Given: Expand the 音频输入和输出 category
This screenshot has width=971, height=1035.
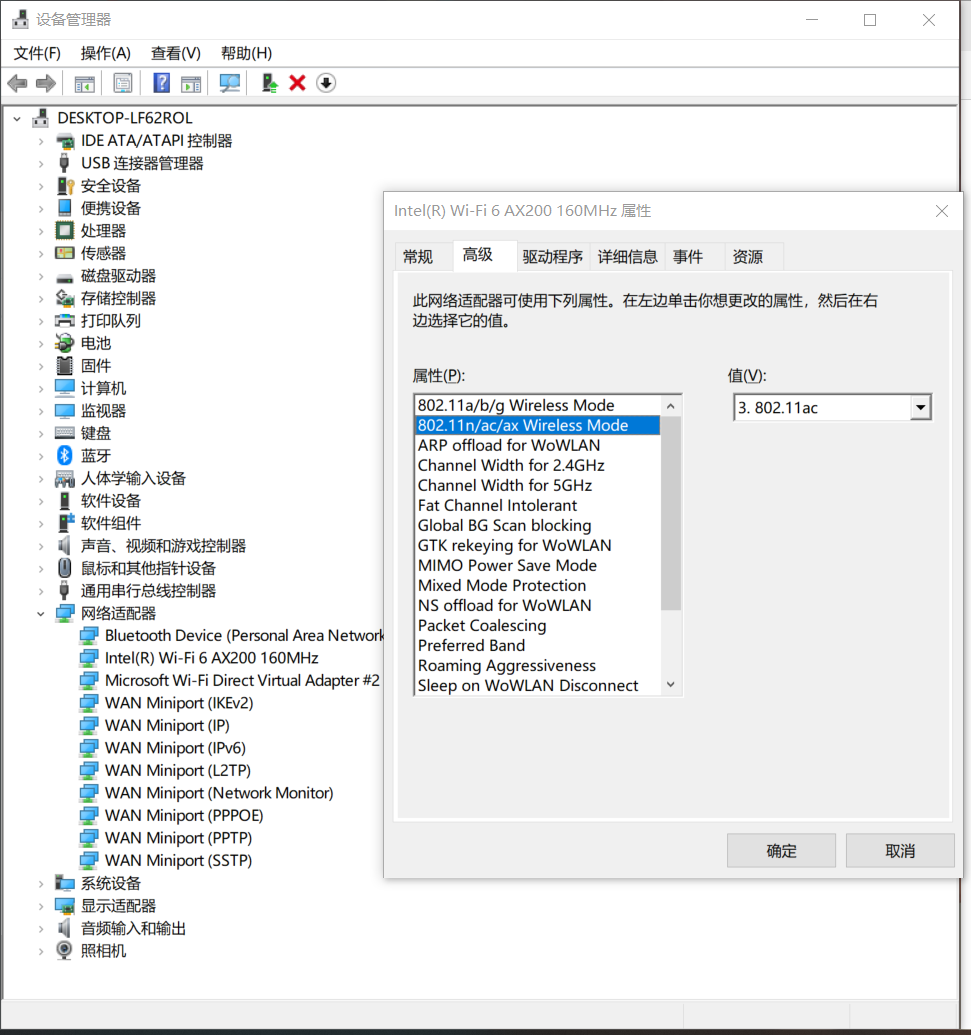Looking at the screenshot, I should [41, 929].
